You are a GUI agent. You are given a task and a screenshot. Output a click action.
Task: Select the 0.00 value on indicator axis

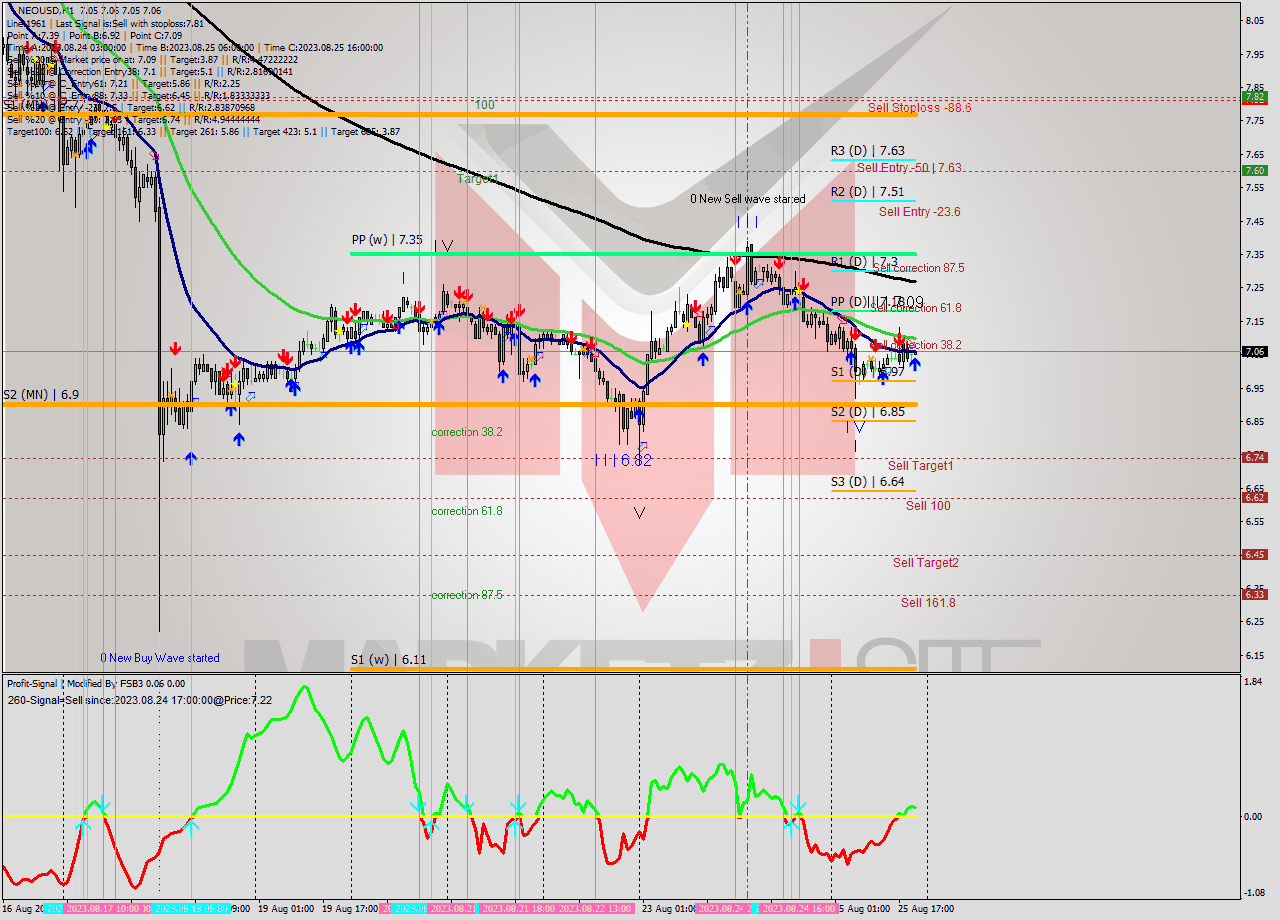click(1254, 816)
